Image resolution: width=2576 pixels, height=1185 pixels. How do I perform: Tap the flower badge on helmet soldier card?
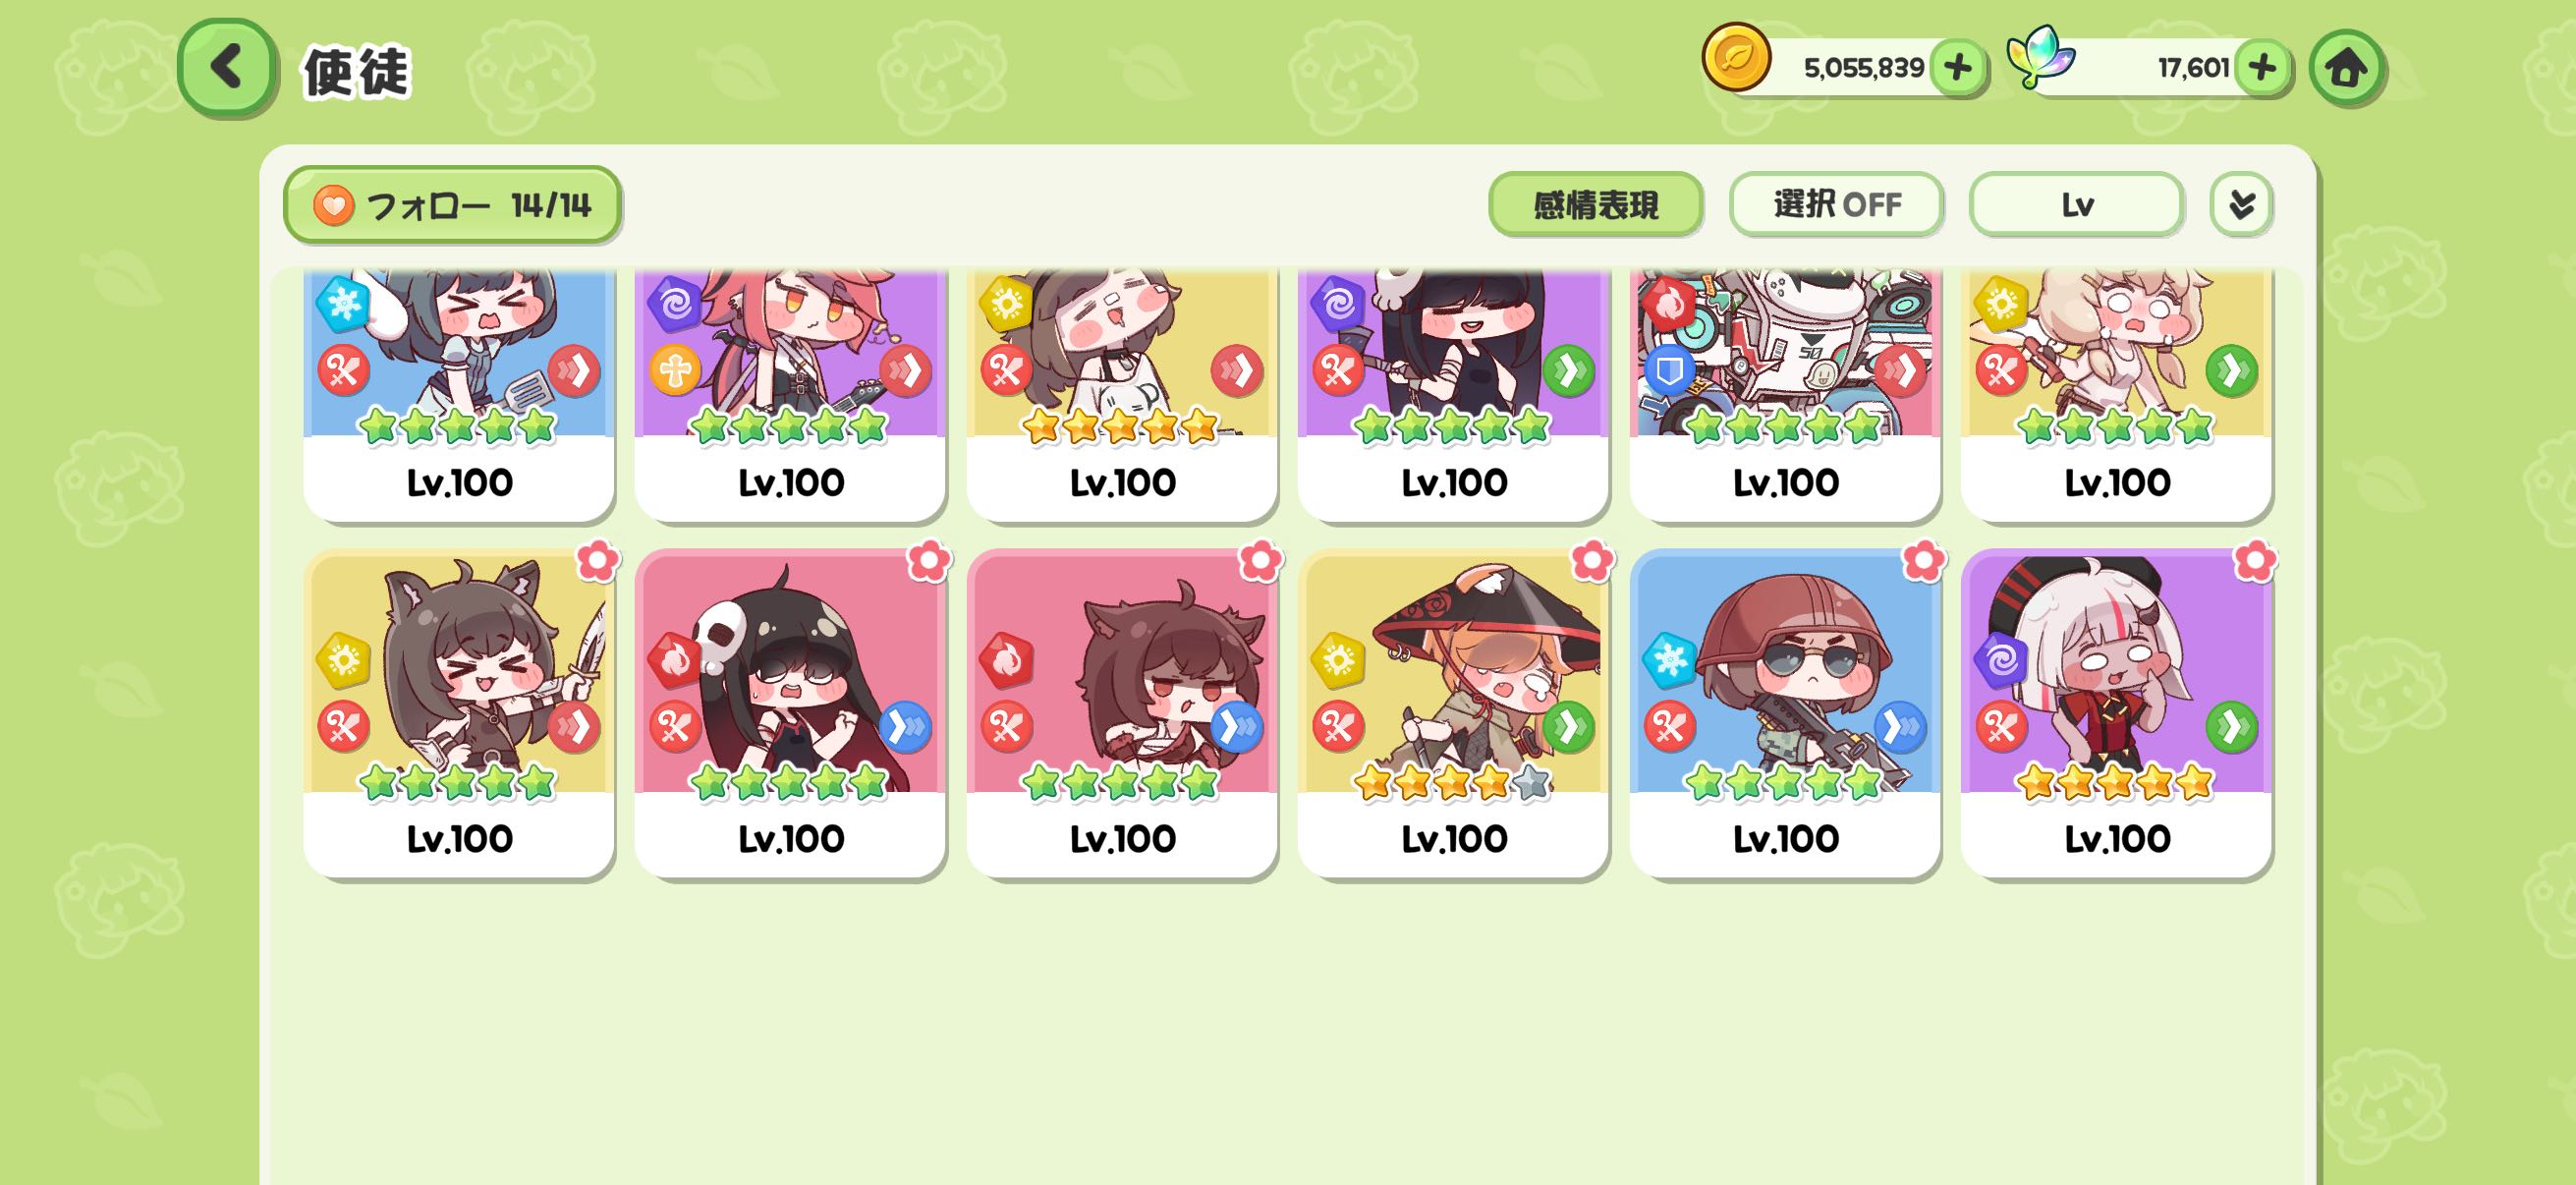point(1923,560)
